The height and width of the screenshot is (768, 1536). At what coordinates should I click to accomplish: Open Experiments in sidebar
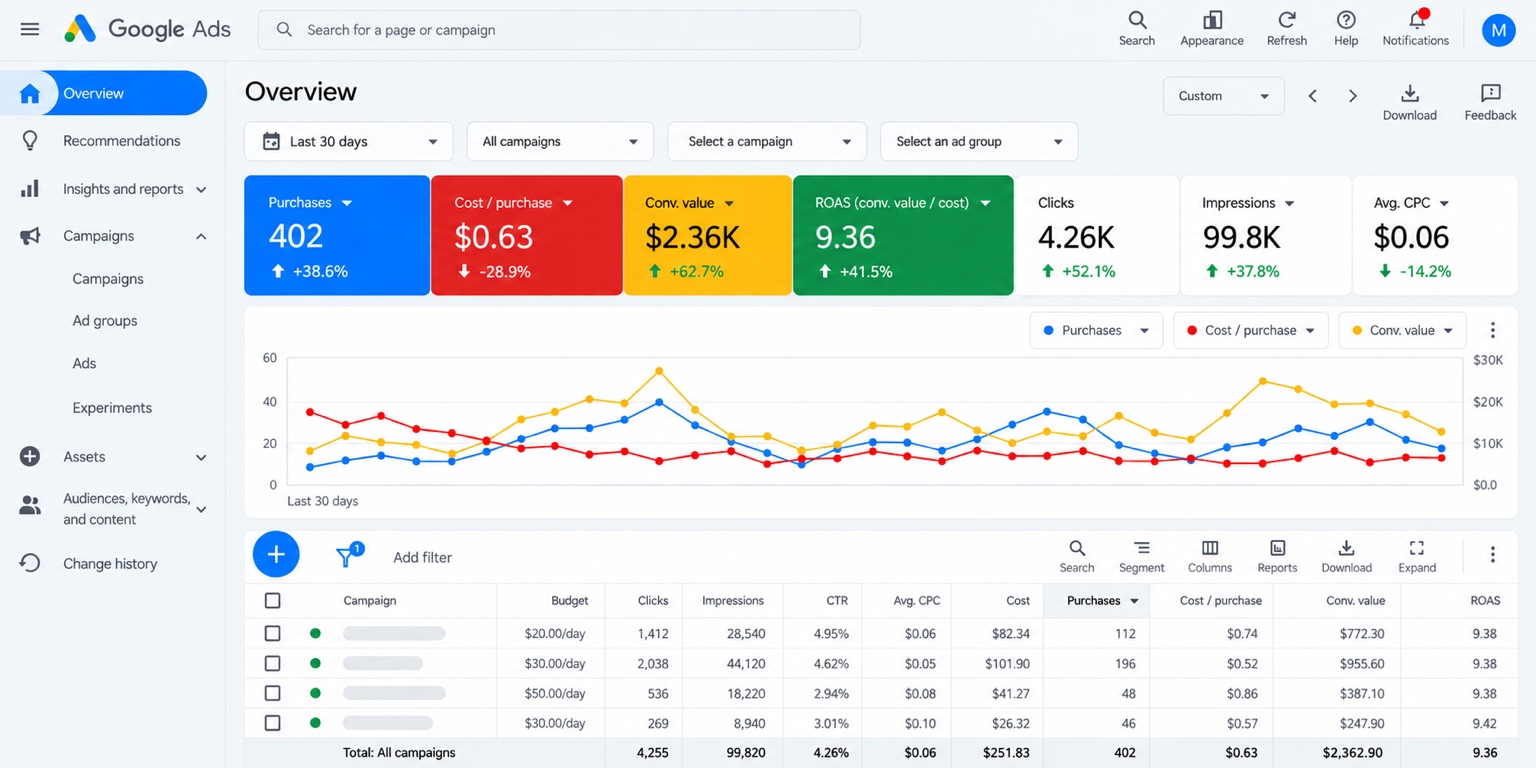click(x=112, y=408)
